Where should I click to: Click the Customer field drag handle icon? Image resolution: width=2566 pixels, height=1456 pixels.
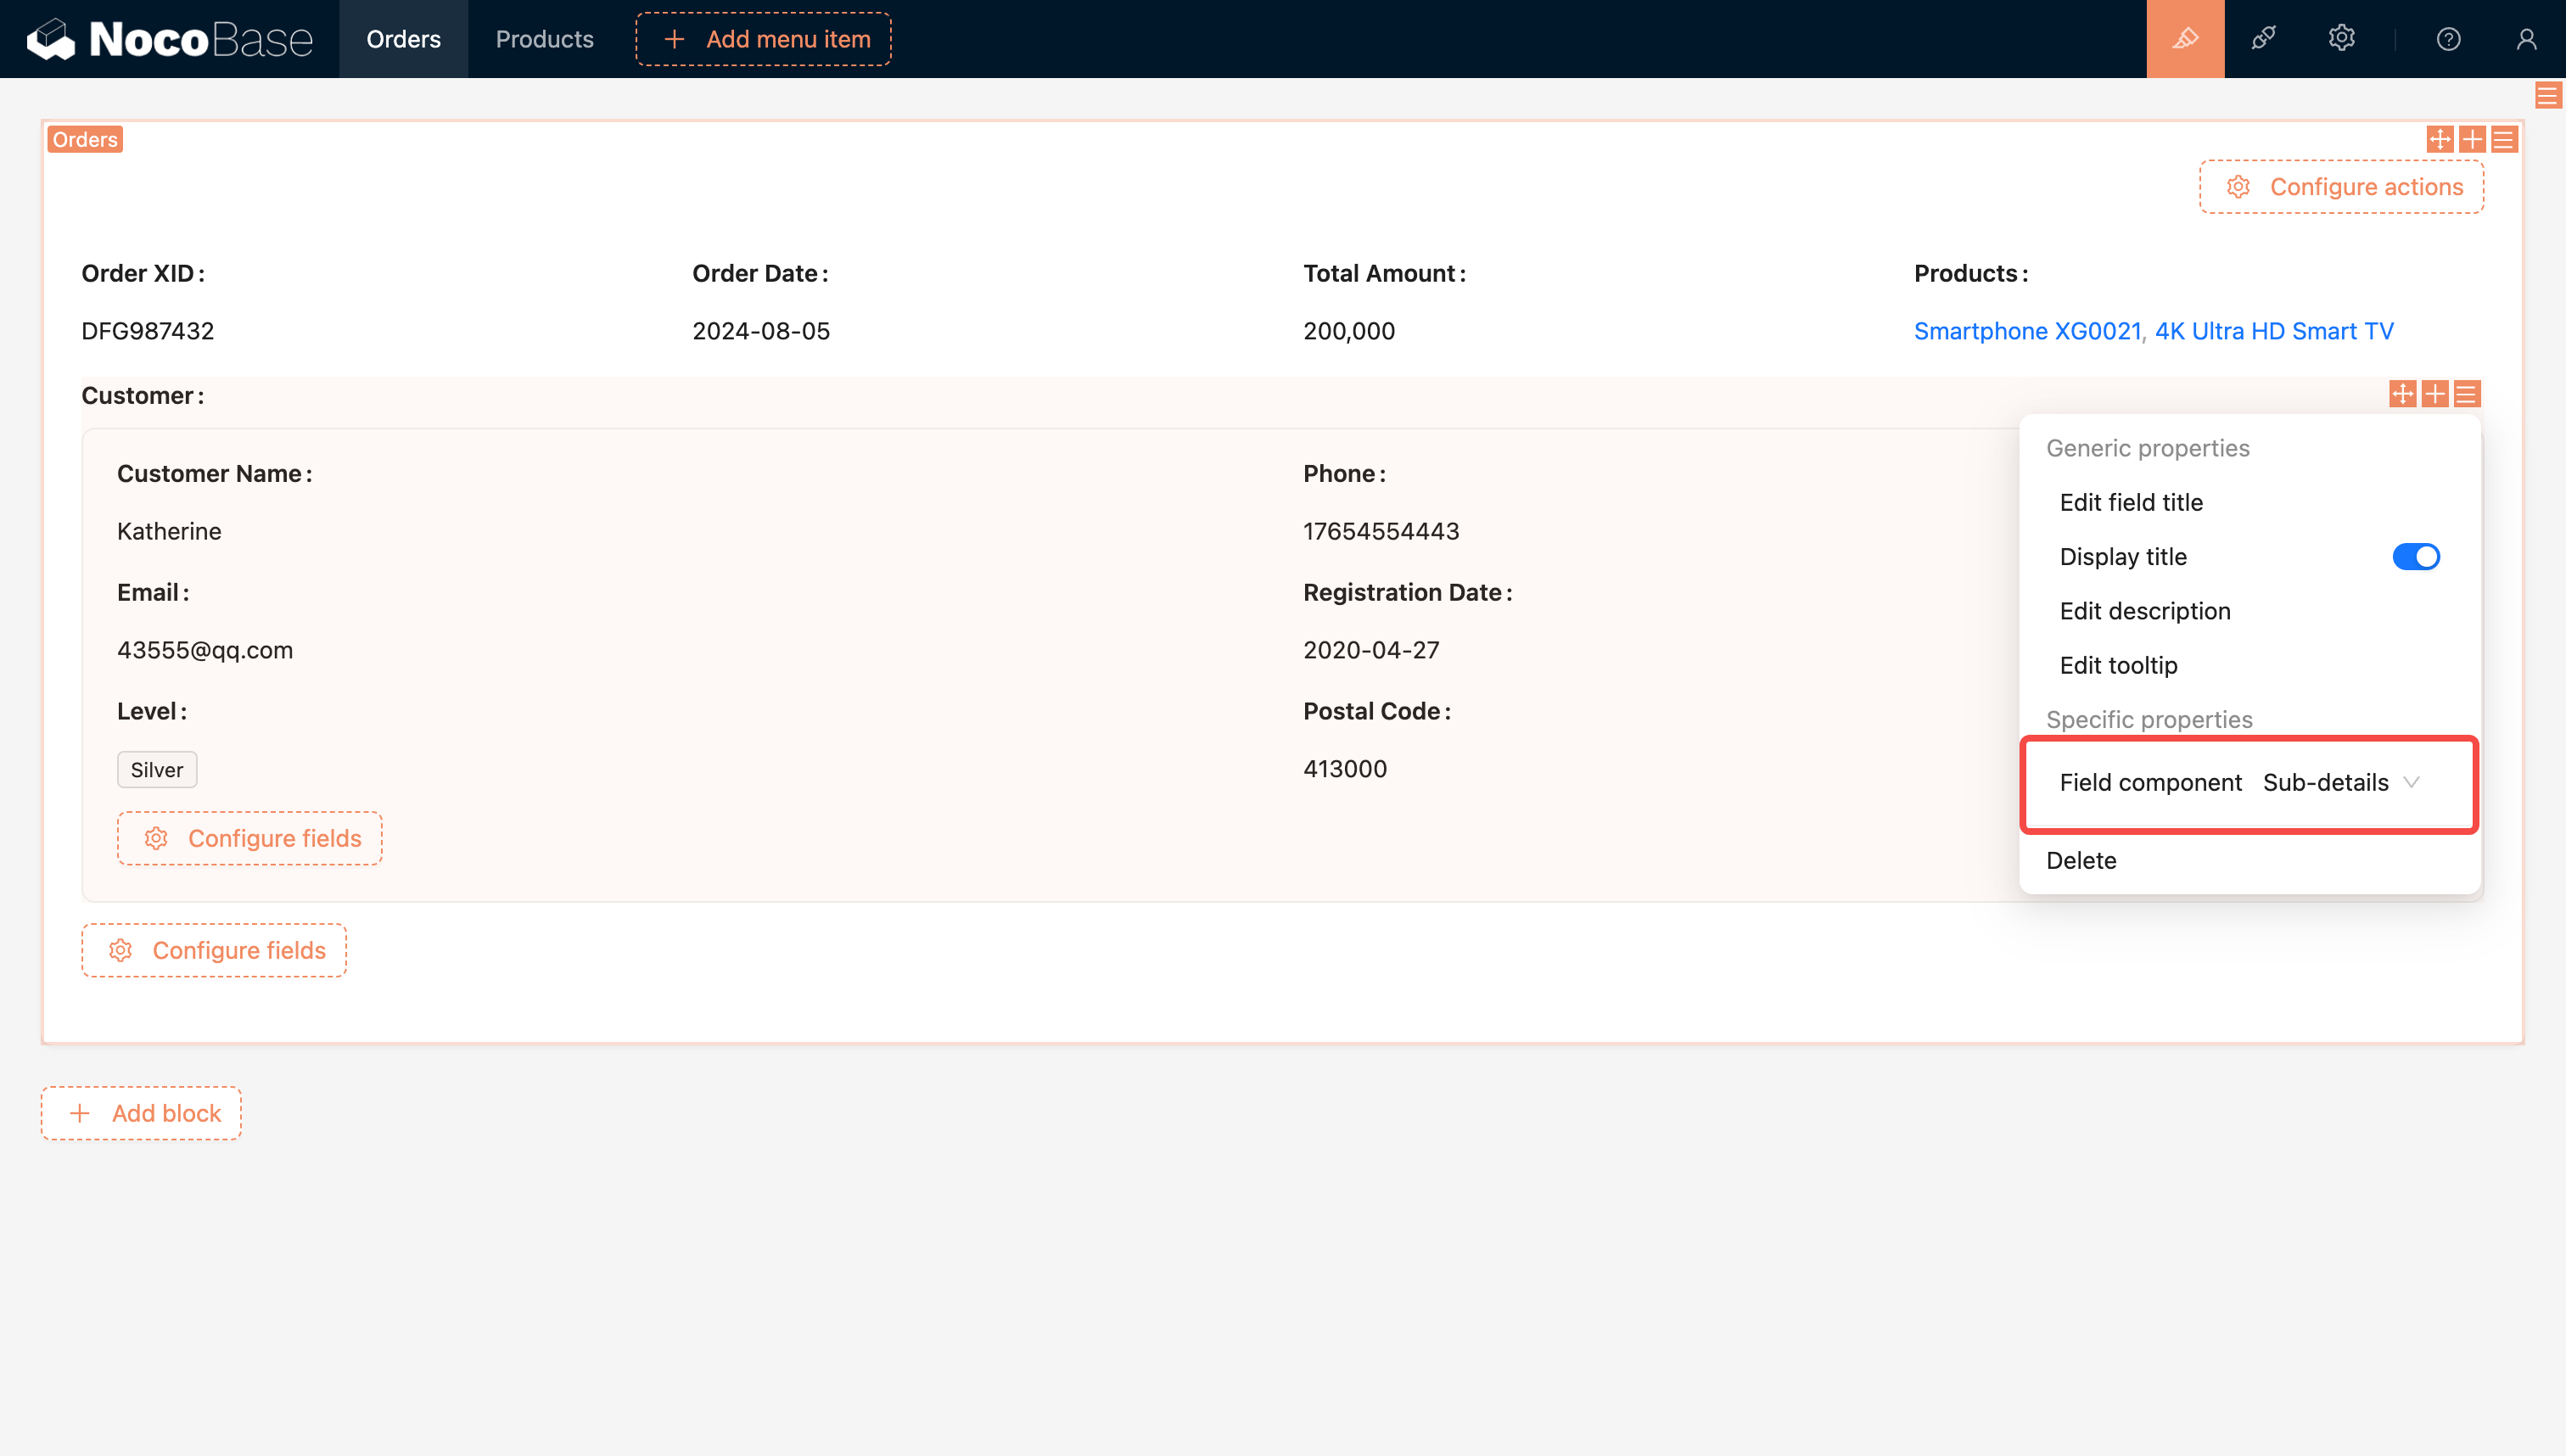pos(2402,394)
